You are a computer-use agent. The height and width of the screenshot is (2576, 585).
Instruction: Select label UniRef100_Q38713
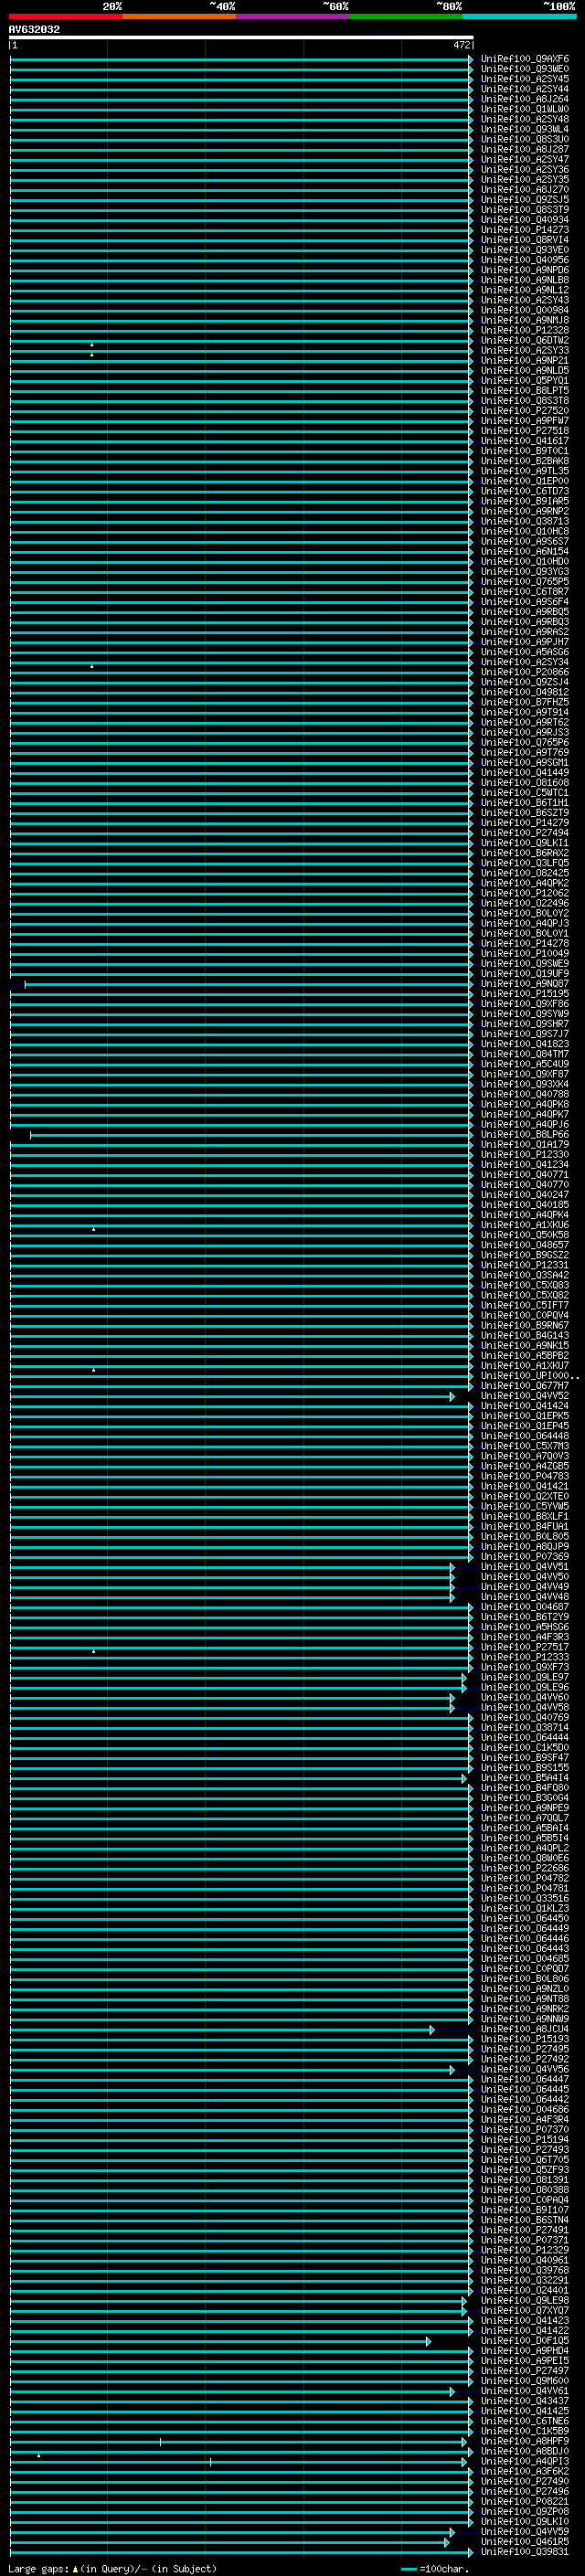point(524,521)
